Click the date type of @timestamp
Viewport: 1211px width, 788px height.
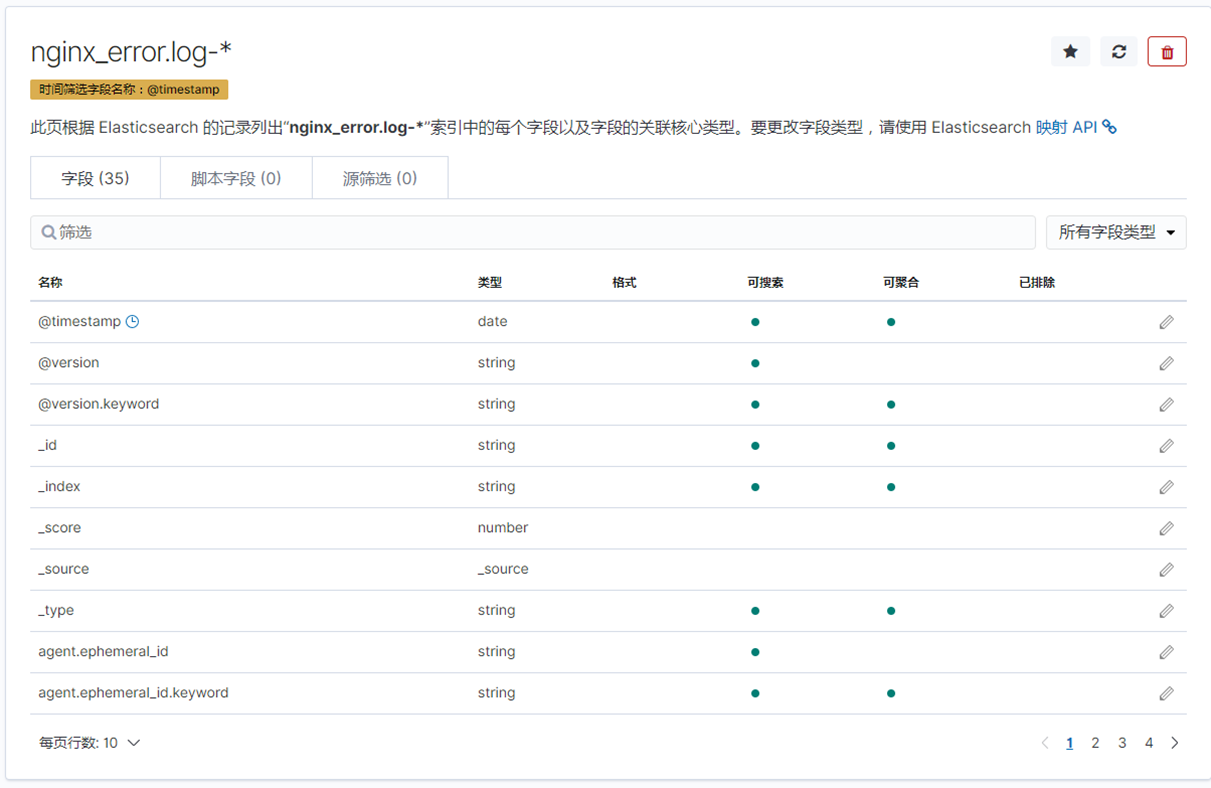[492, 322]
